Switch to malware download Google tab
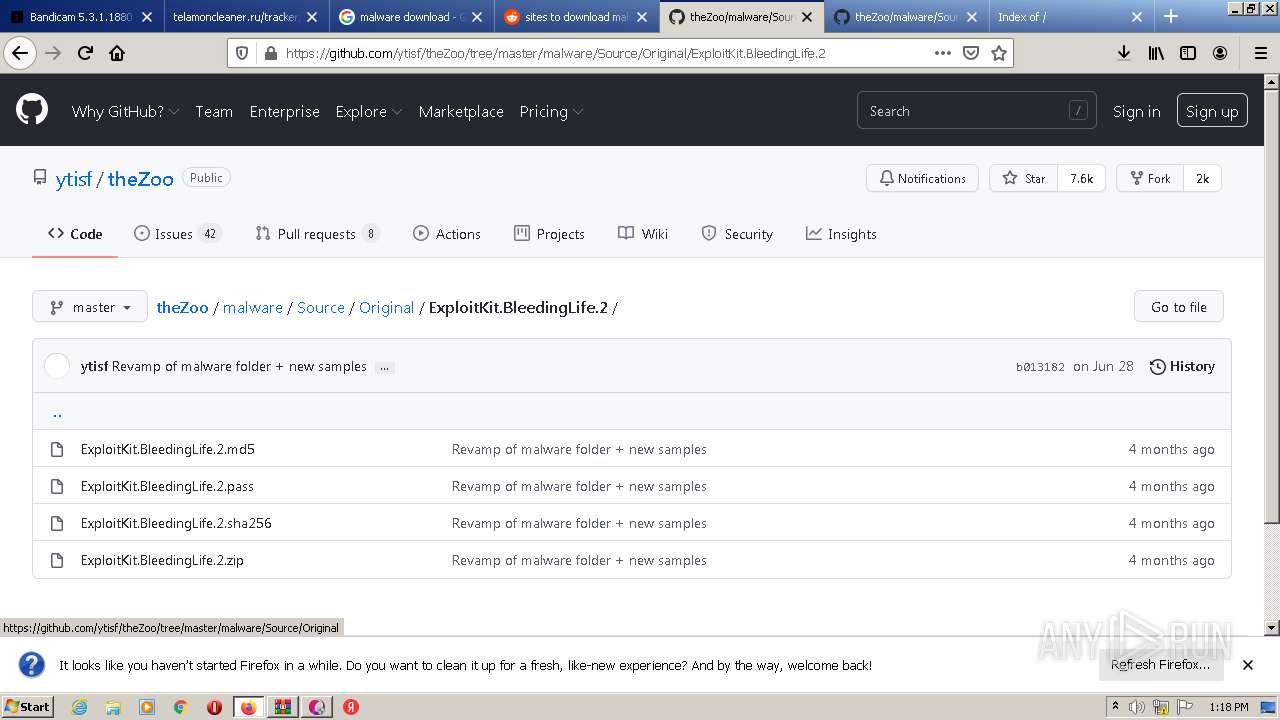1280x720 pixels. (x=411, y=16)
